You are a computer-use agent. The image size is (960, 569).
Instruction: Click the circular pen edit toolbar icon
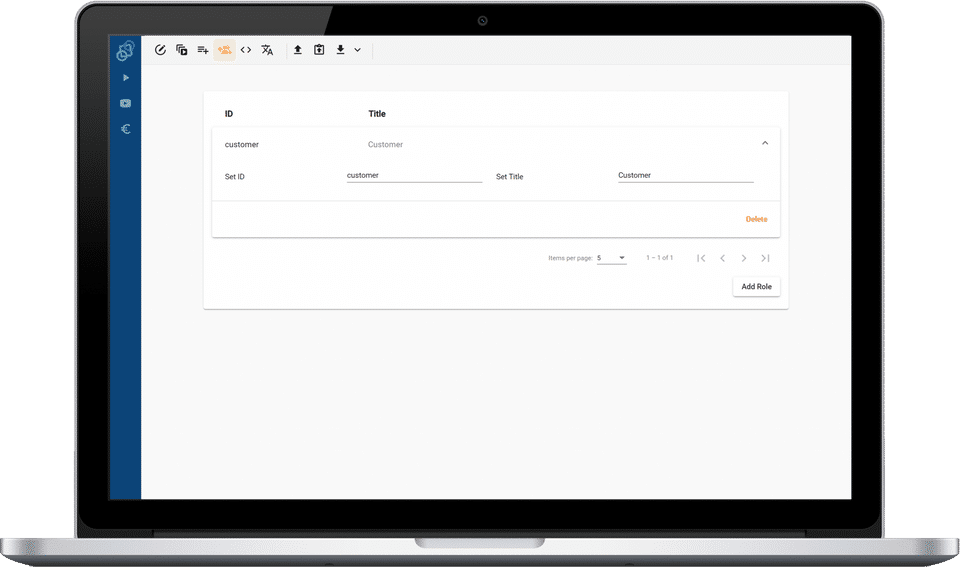pyautogui.click(x=160, y=50)
